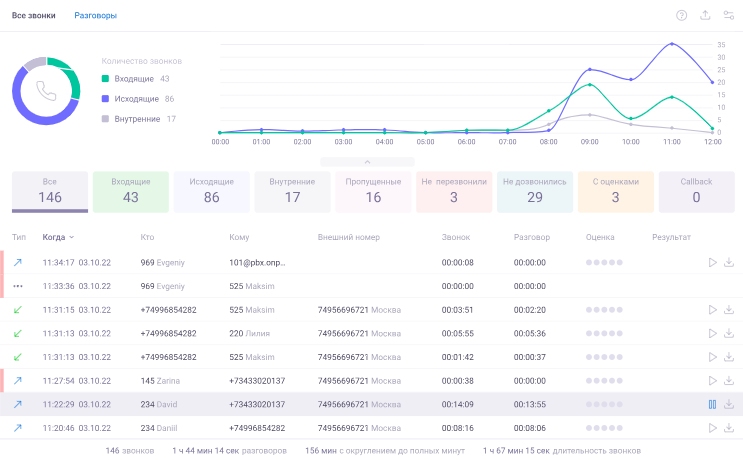Viewport: 743px width, 460px height.
Task: Pause the playing 11:22:29 call recording
Action: 712,404
